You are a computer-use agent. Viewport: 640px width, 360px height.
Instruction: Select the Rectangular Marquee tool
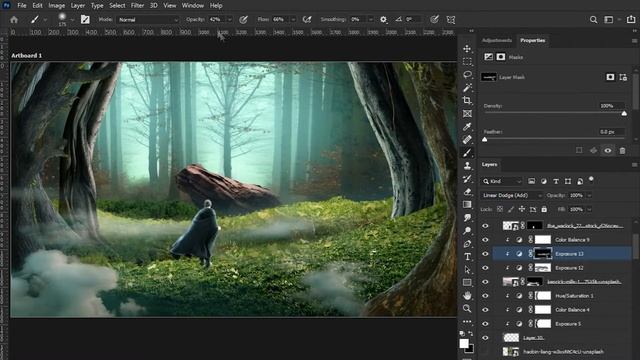[467, 62]
